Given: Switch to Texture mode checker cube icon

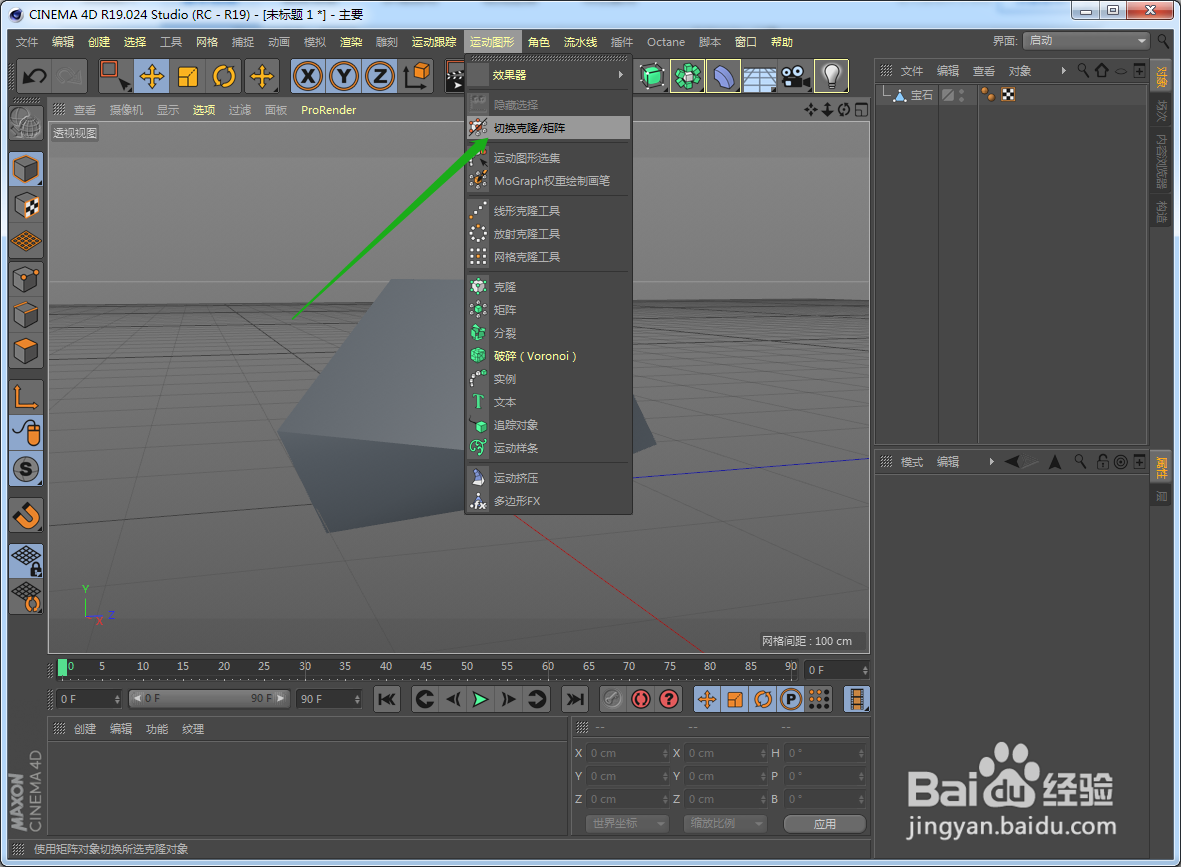Looking at the screenshot, I should [26, 205].
